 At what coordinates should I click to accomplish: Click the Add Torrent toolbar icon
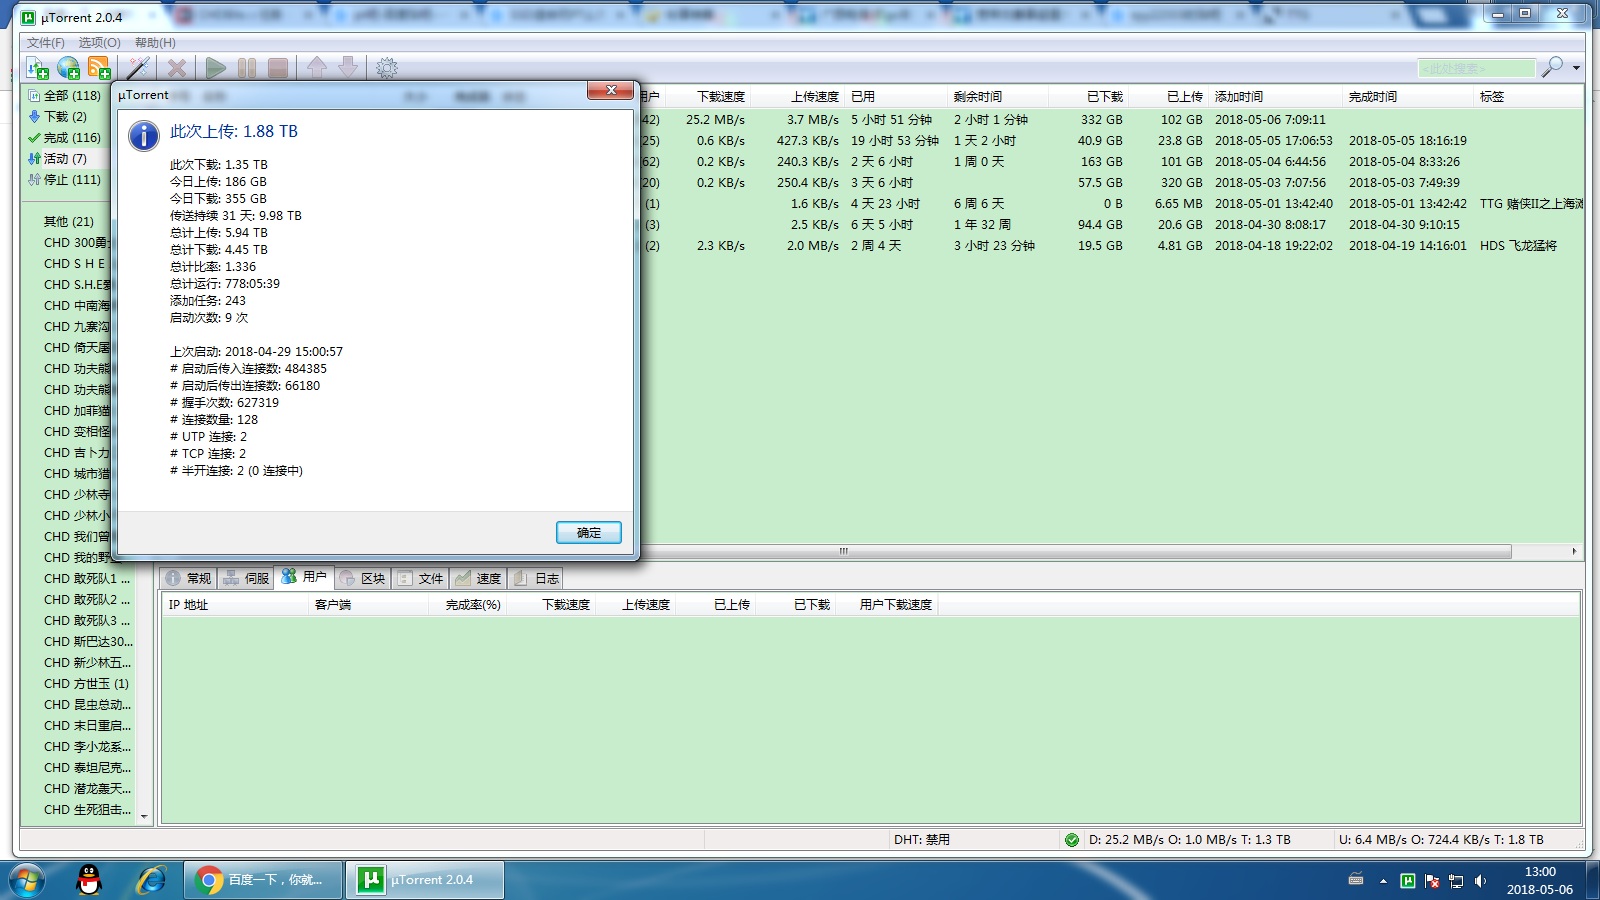[38, 68]
